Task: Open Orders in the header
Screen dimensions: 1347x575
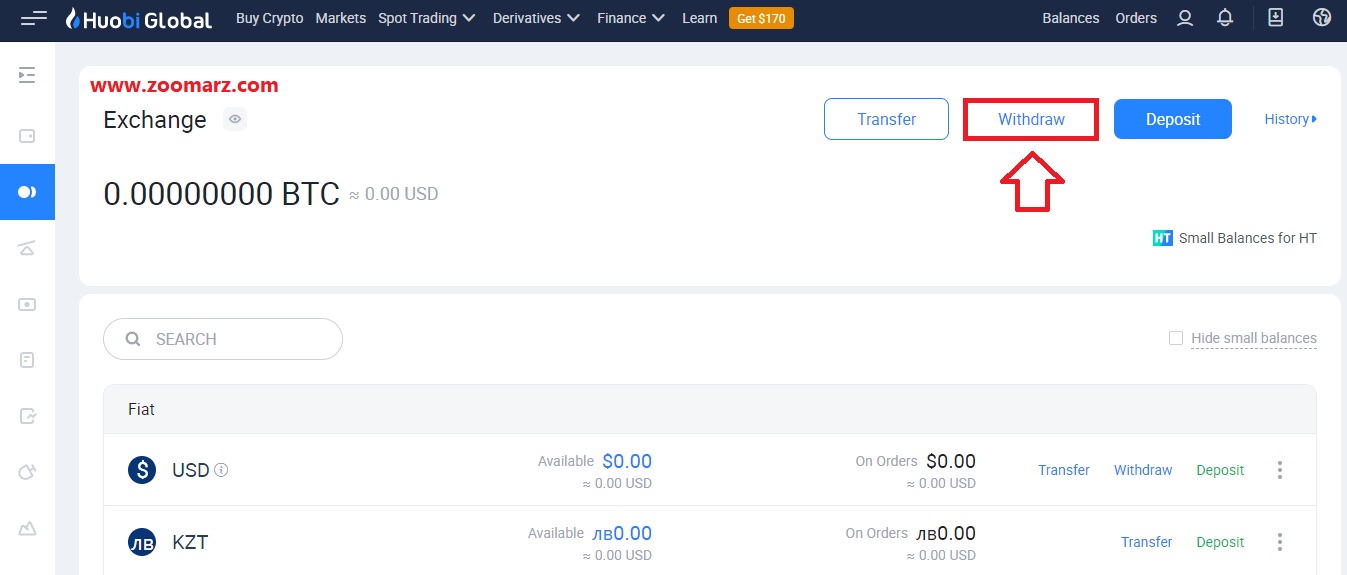Action: 1136,18
